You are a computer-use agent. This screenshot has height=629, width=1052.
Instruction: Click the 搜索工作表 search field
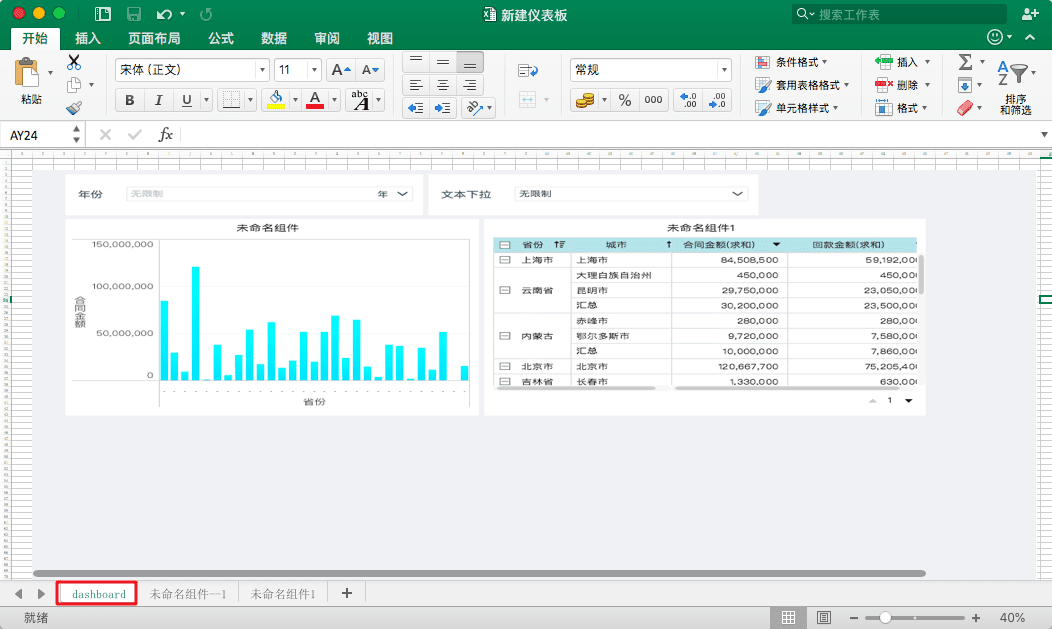pyautogui.click(x=905, y=14)
